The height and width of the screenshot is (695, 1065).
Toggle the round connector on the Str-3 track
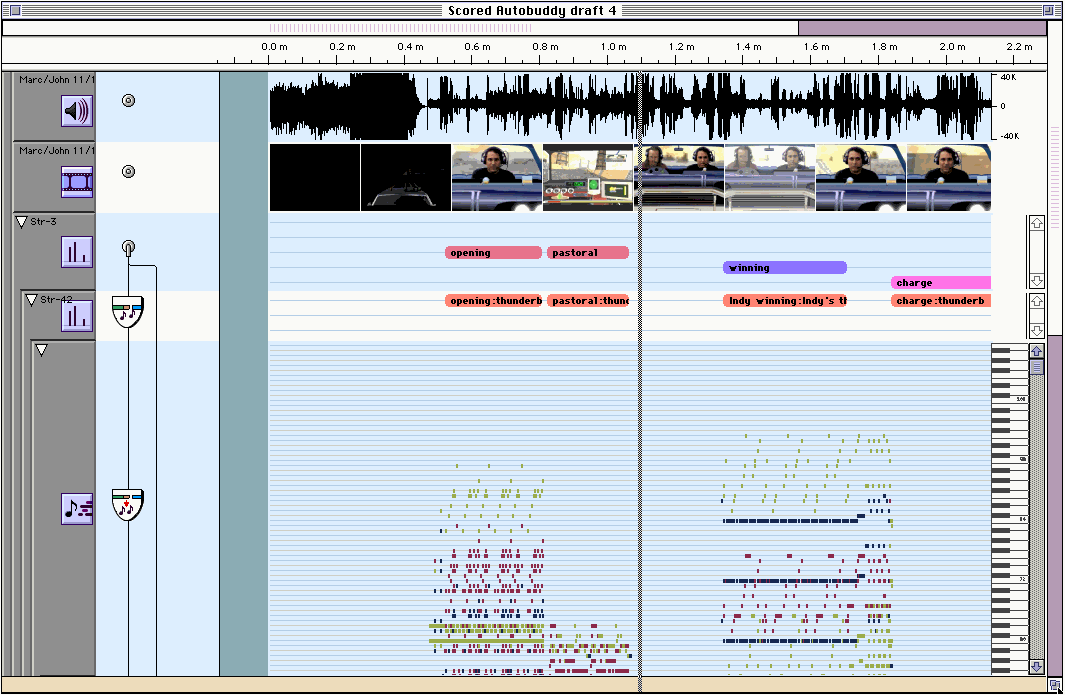(128, 247)
